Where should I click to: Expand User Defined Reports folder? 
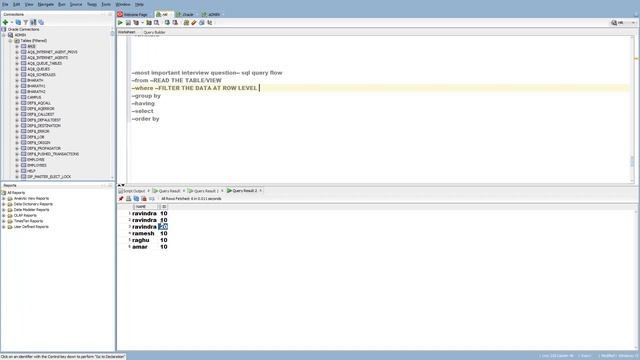click(4, 227)
